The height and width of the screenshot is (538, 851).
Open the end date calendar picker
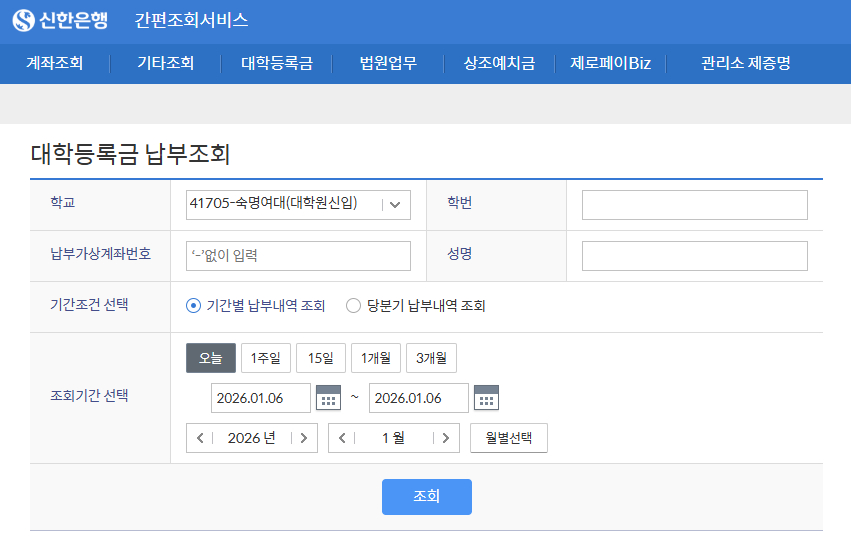tap(486, 398)
